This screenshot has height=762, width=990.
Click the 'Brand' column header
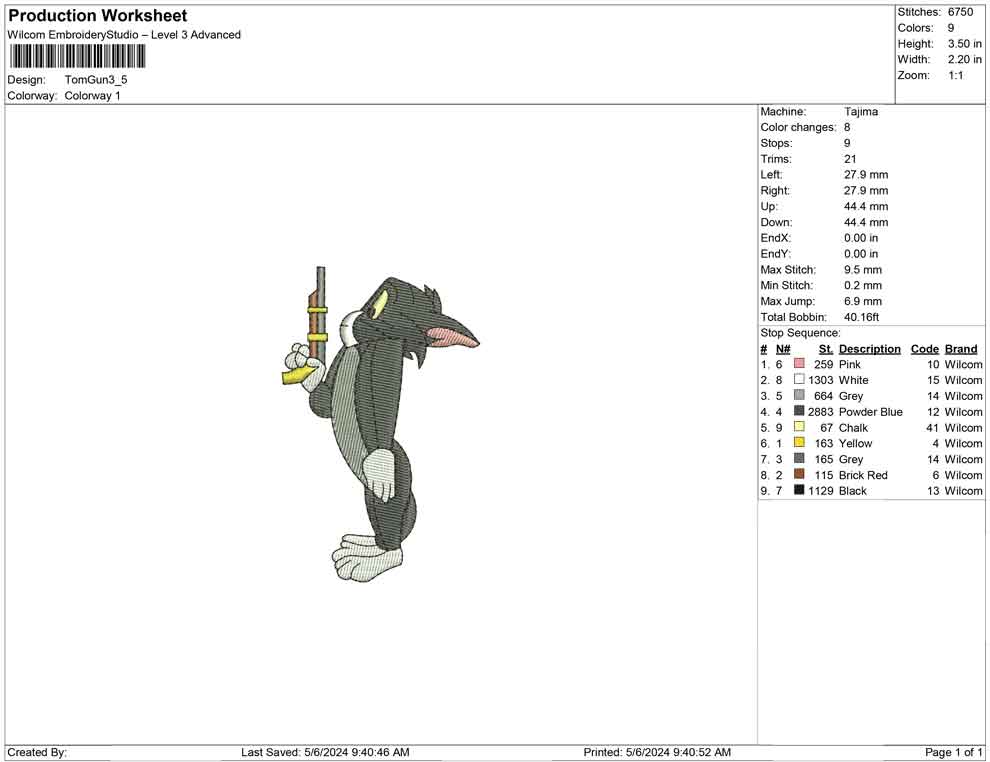tap(961, 349)
